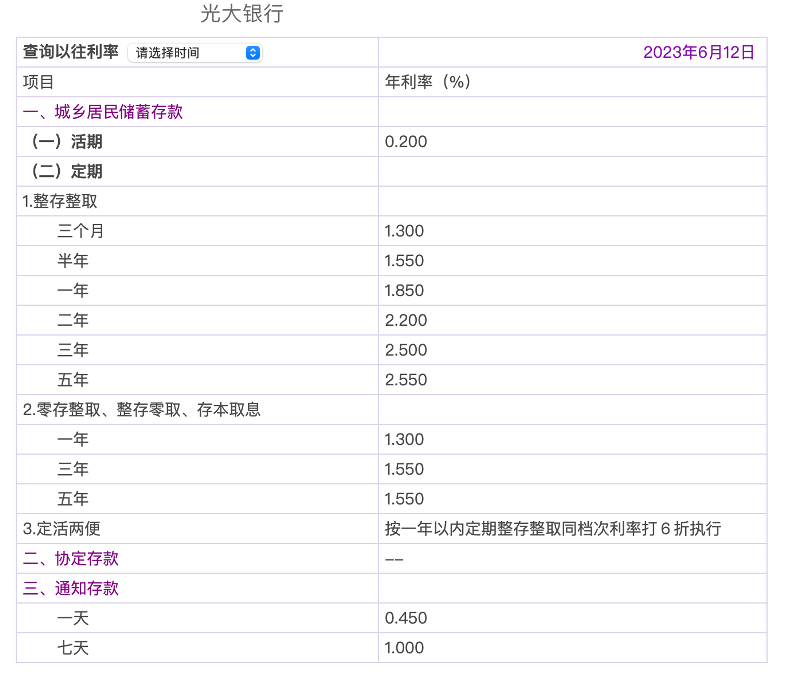Select the 年利率(%) column header
This screenshot has width=785, height=685.
pos(428,82)
